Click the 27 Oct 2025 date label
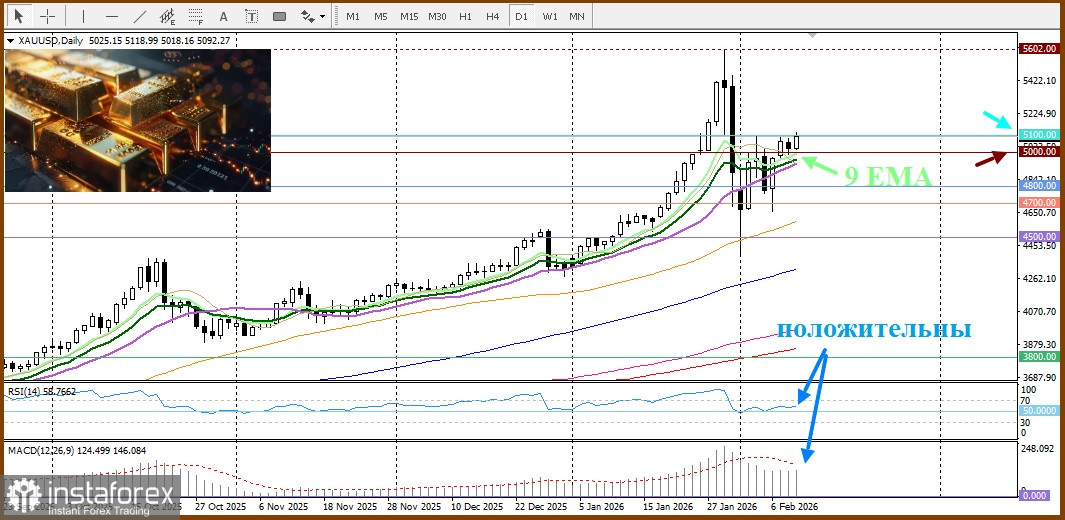The width and height of the screenshot is (1065, 520). (x=221, y=507)
